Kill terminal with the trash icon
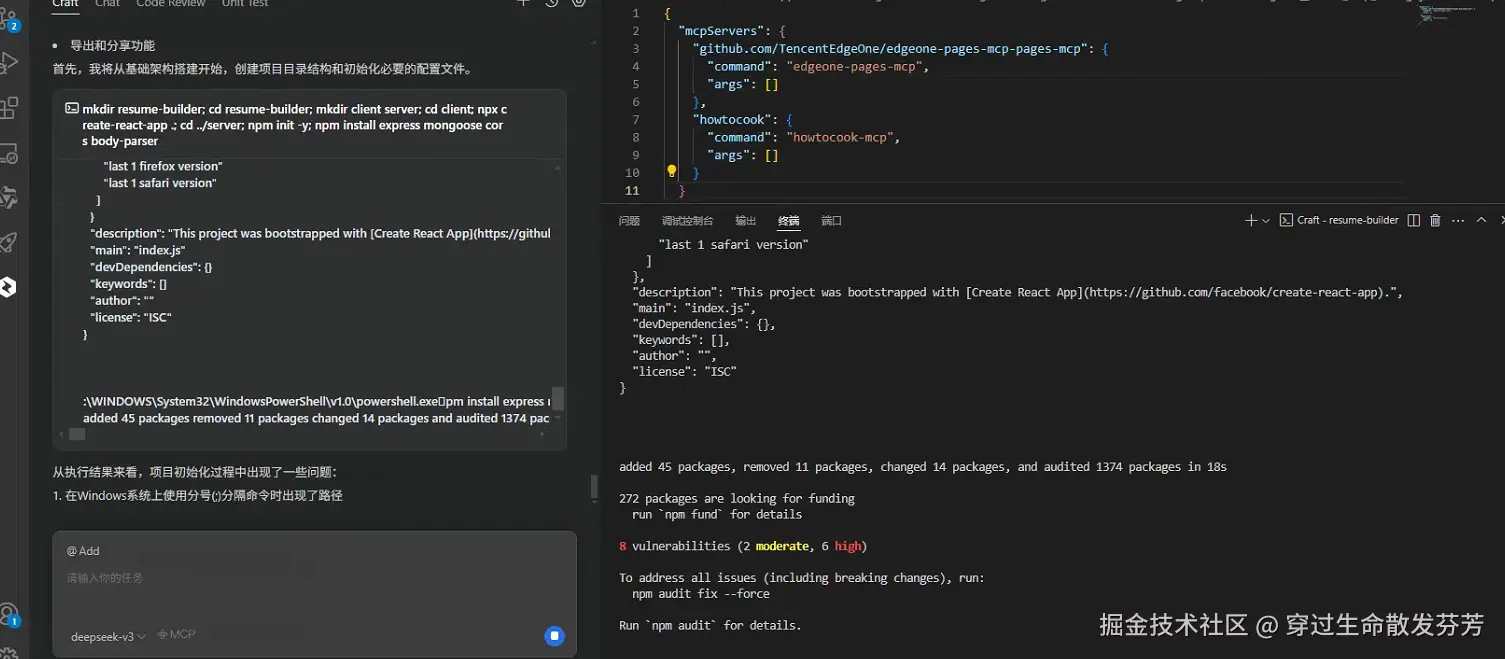1505x659 pixels. 1435,220
